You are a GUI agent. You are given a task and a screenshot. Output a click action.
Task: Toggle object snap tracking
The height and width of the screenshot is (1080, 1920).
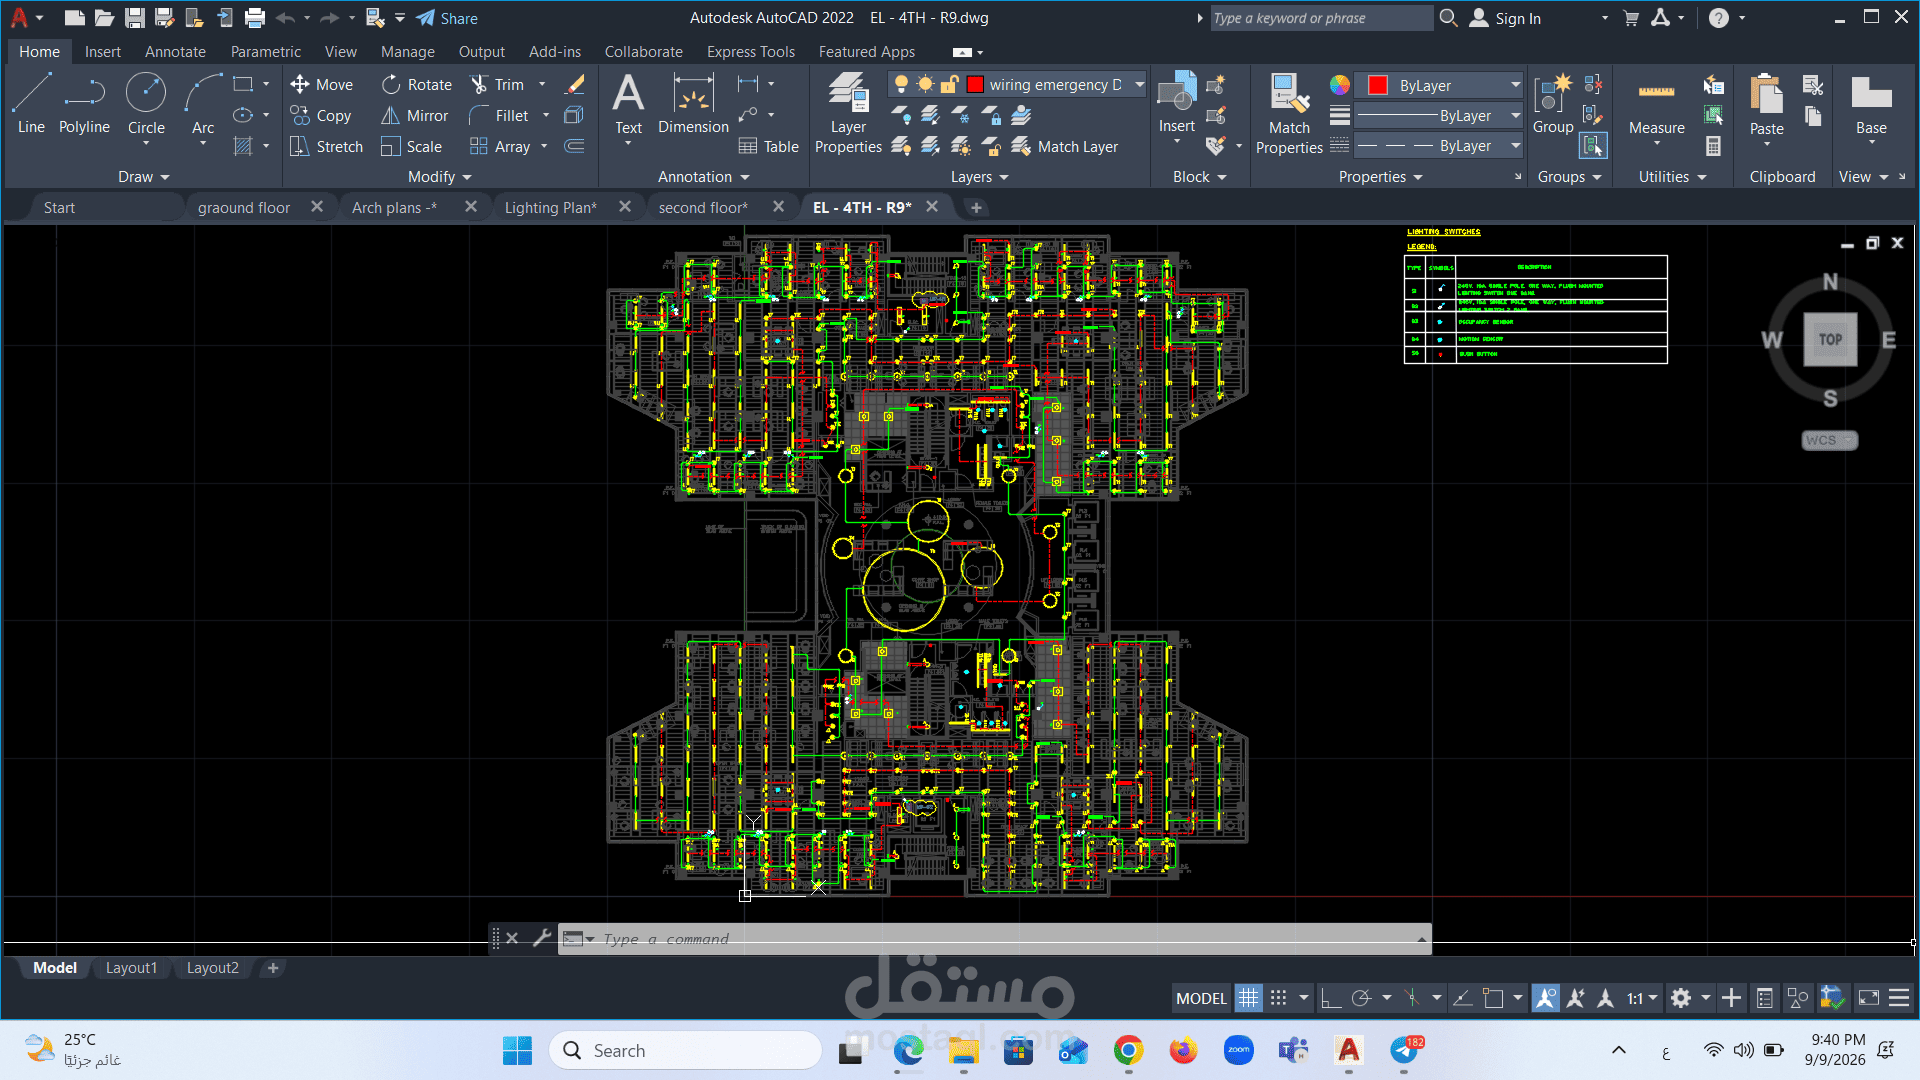point(1462,998)
